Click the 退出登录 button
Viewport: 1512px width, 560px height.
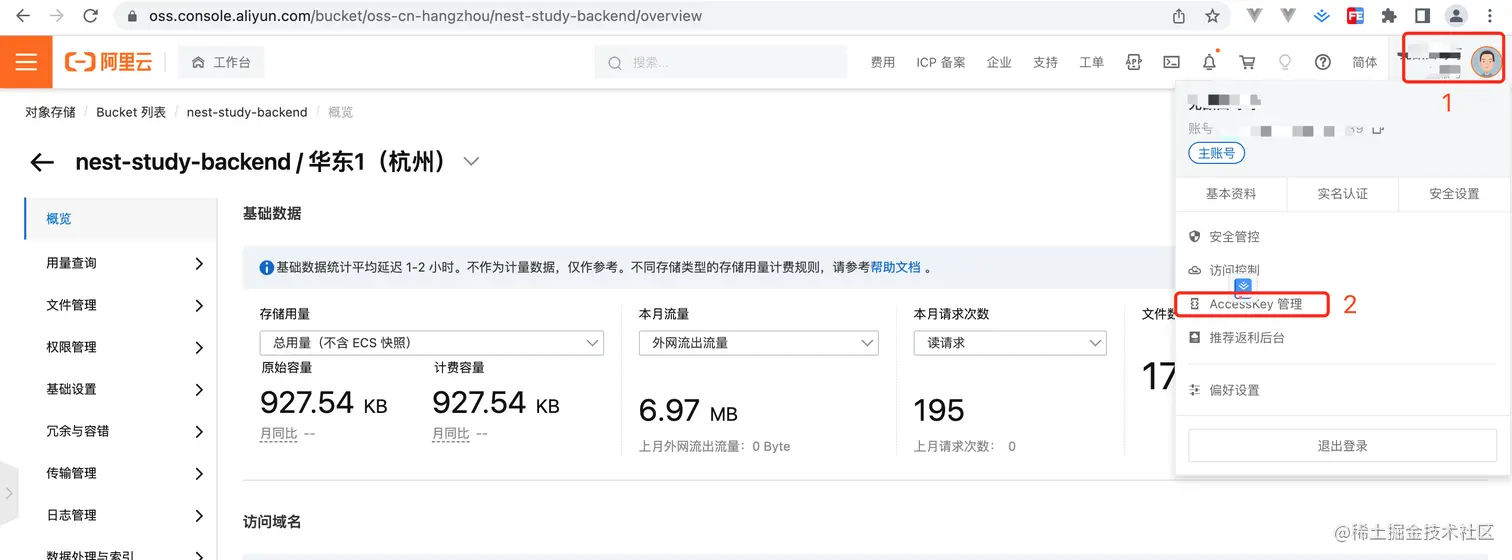click(1342, 446)
